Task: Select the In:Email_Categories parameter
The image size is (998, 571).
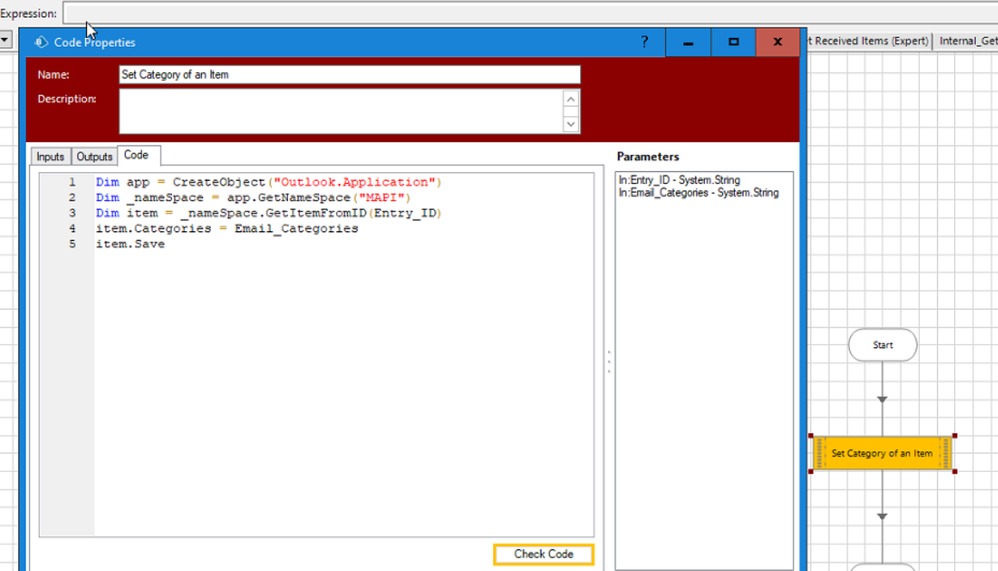Action: click(x=698, y=193)
